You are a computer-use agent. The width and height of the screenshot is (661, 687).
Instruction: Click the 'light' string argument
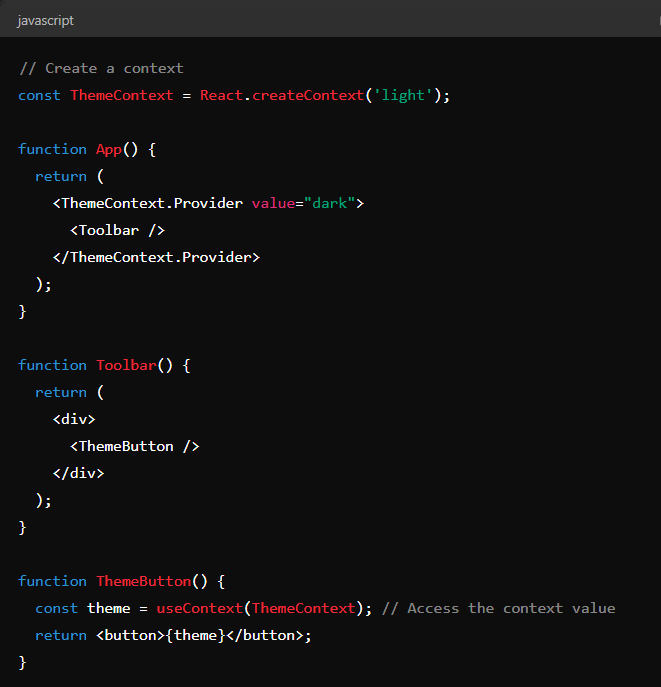[x=403, y=96]
